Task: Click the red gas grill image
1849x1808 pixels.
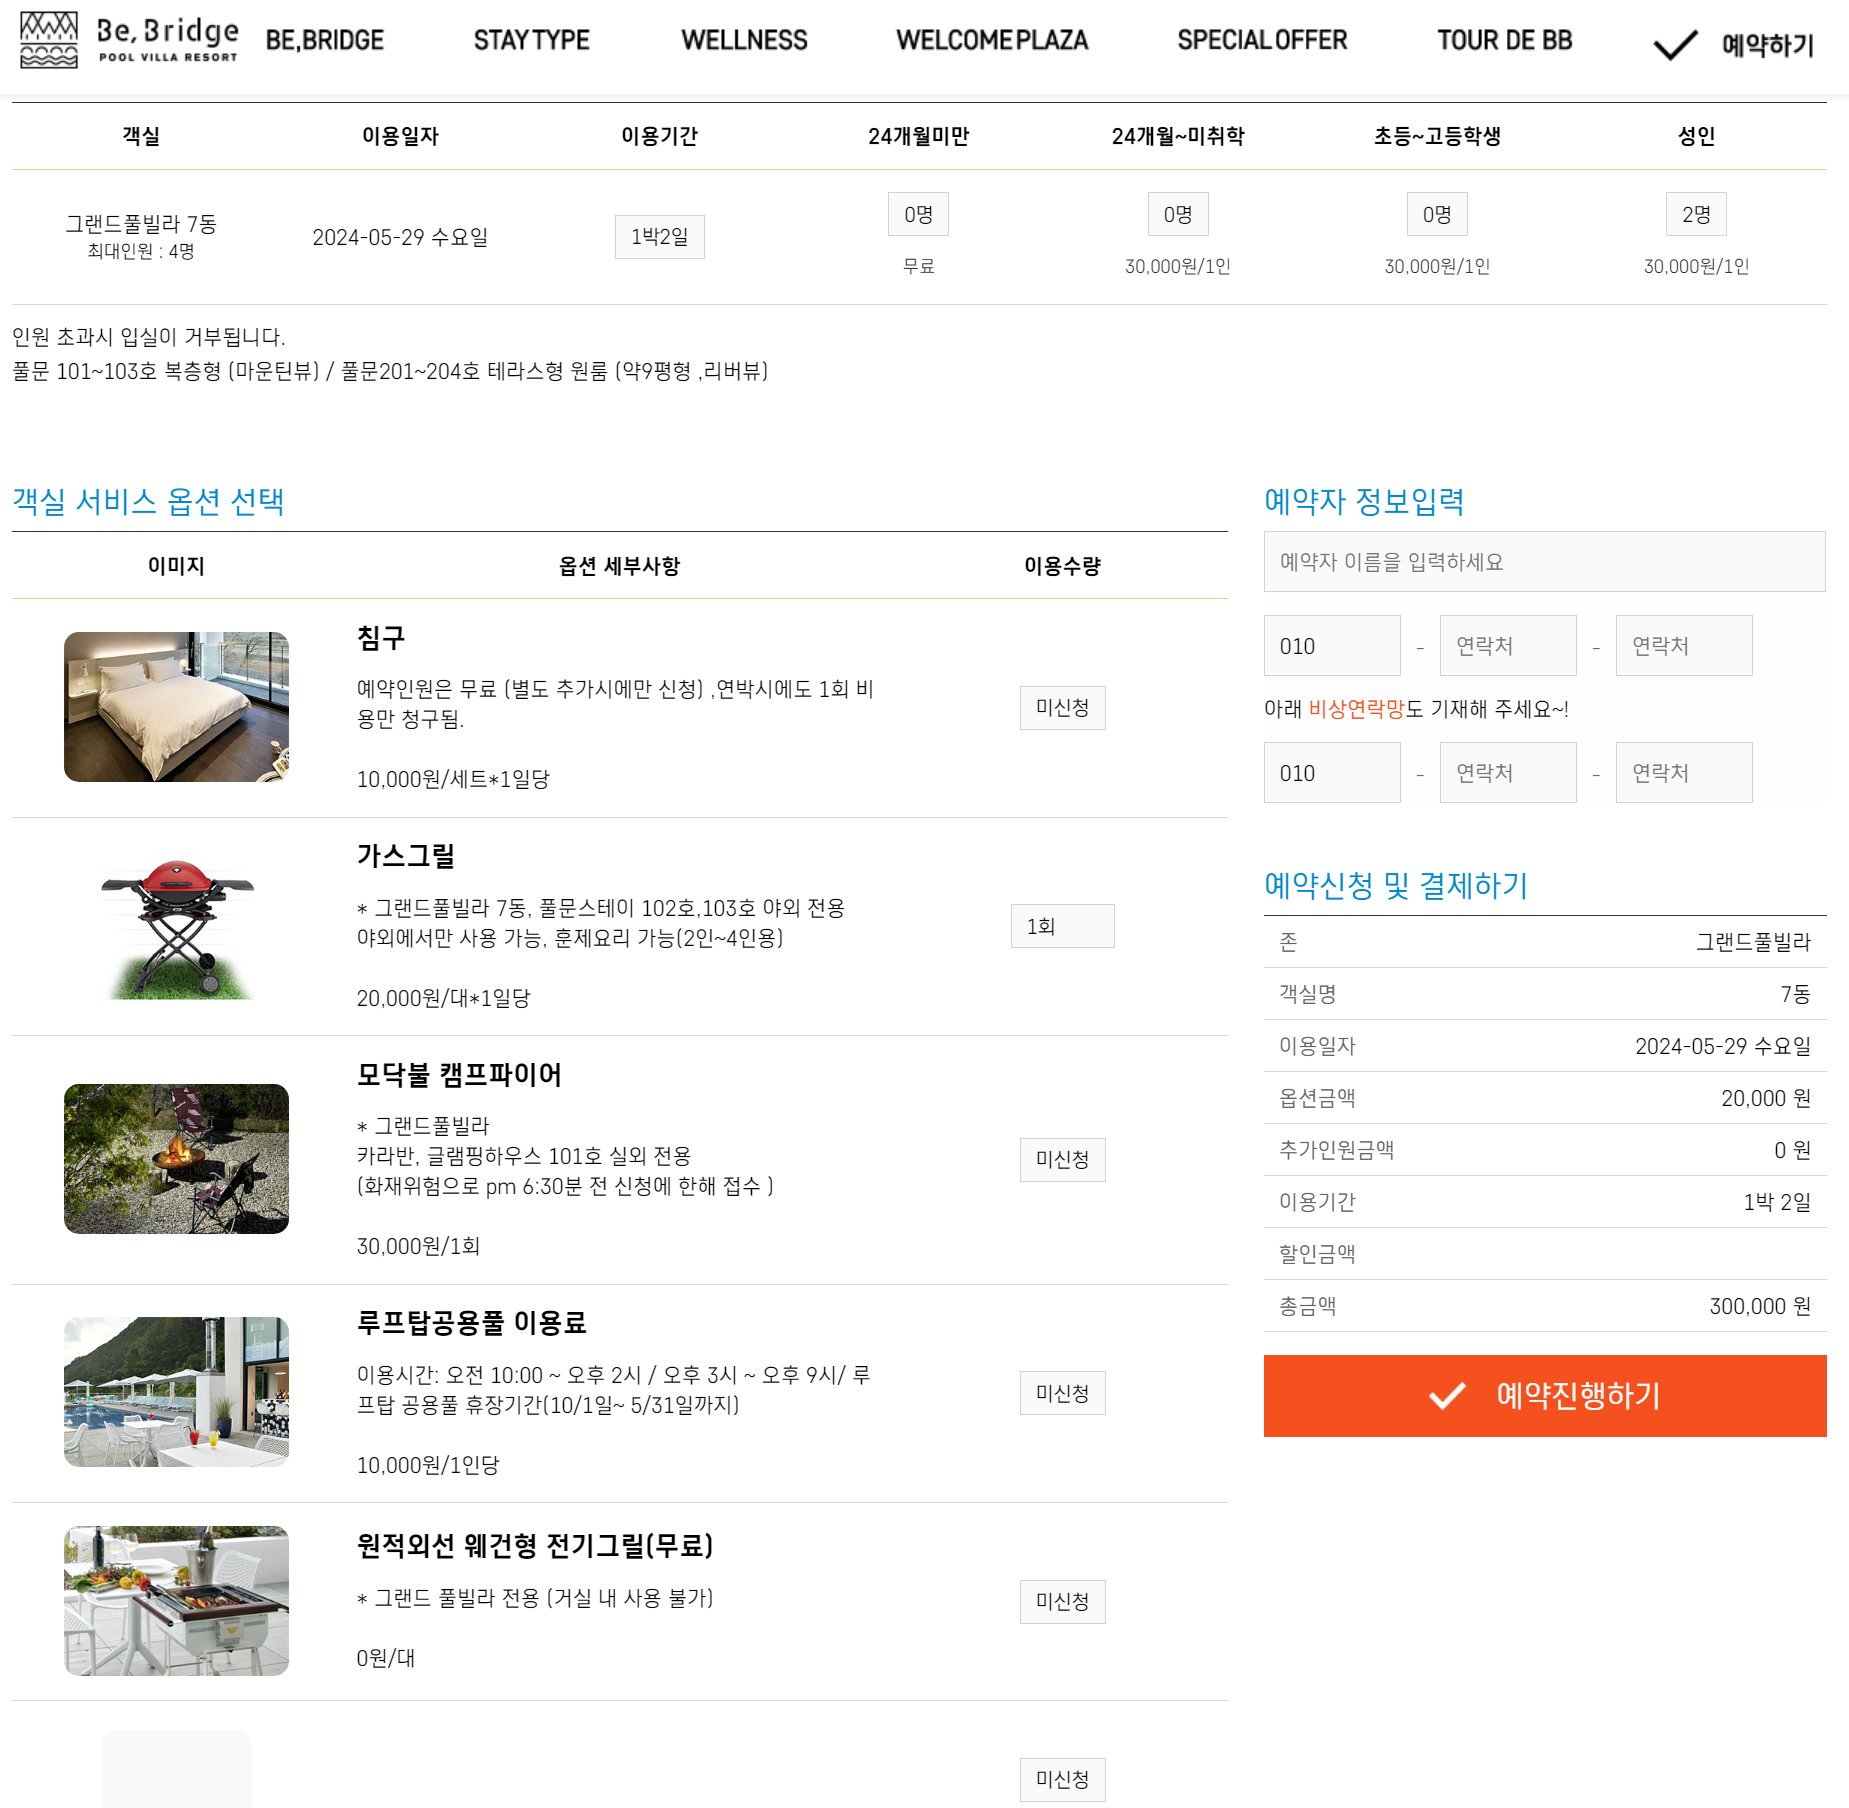Action: pos(177,927)
